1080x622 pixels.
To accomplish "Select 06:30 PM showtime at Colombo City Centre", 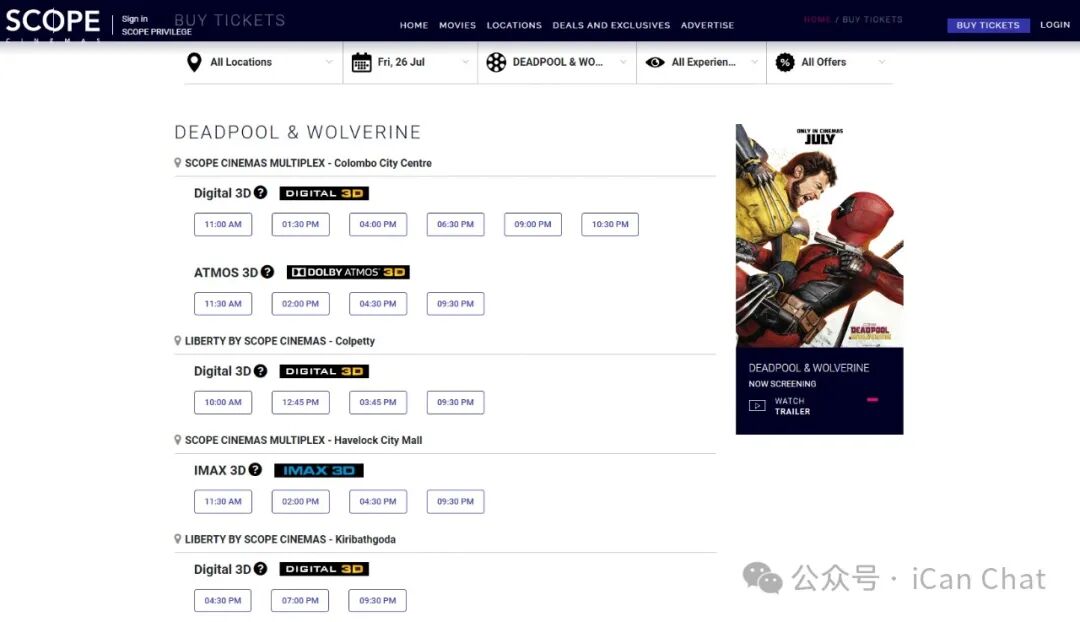I will click(455, 225).
